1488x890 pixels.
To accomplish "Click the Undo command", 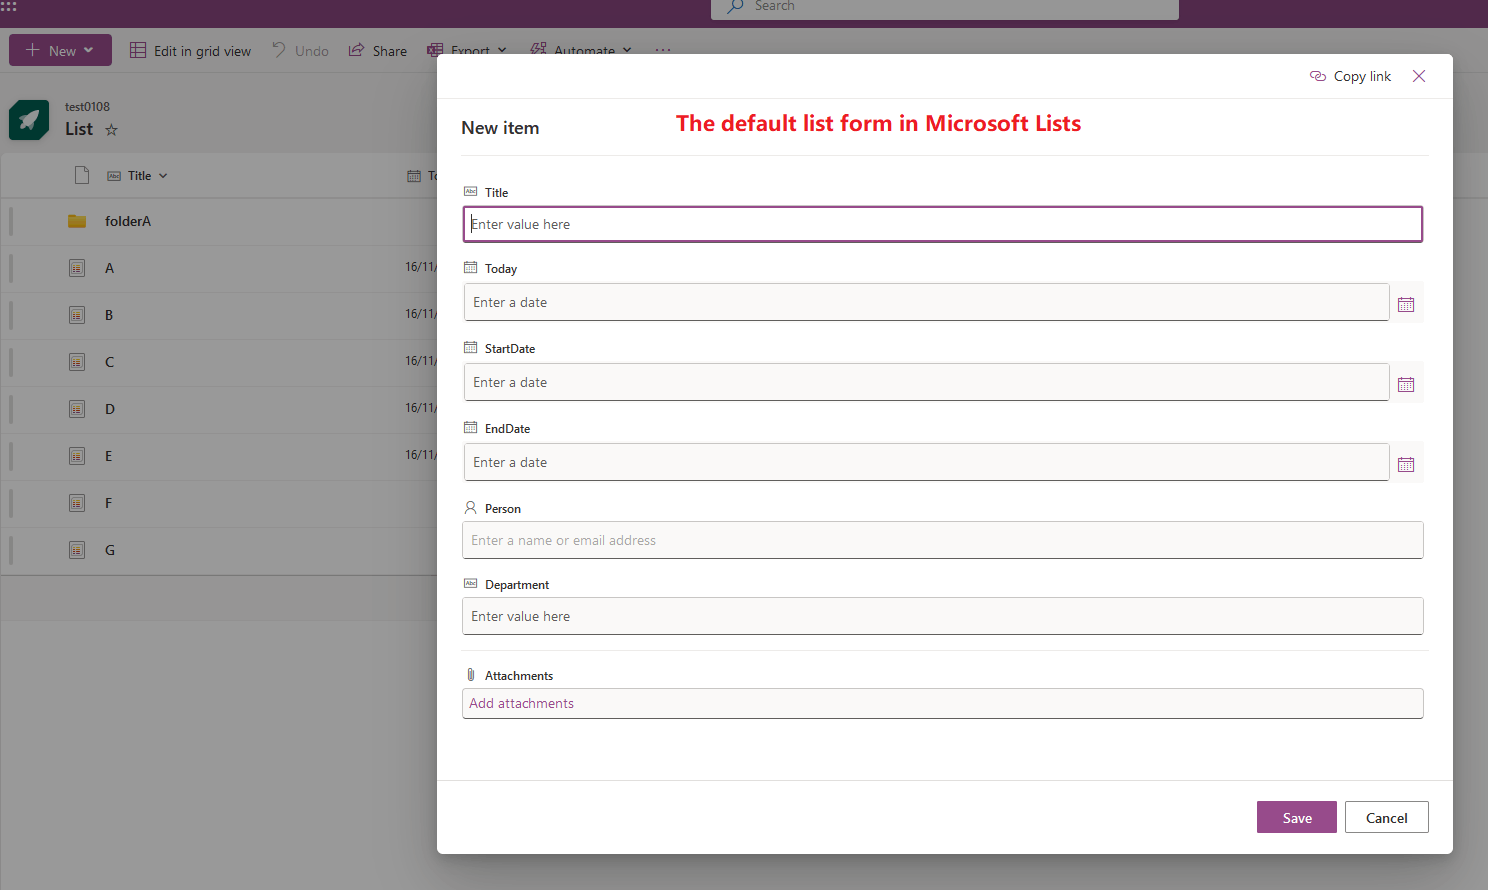I will point(300,51).
